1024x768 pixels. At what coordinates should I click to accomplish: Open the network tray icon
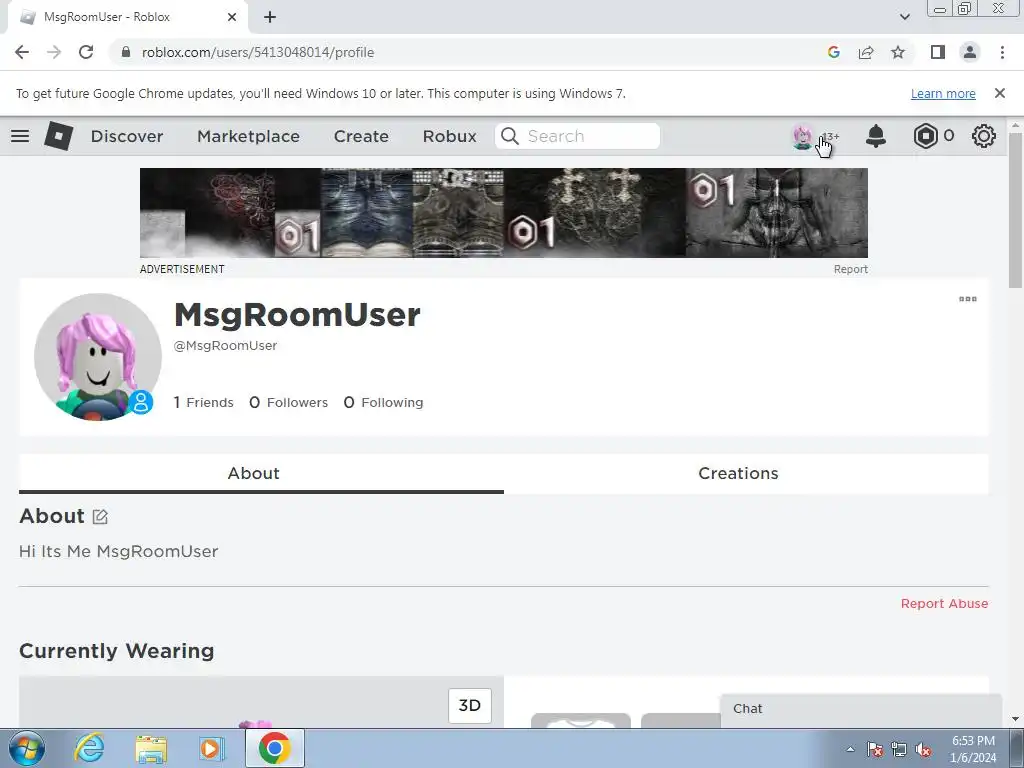click(899, 750)
